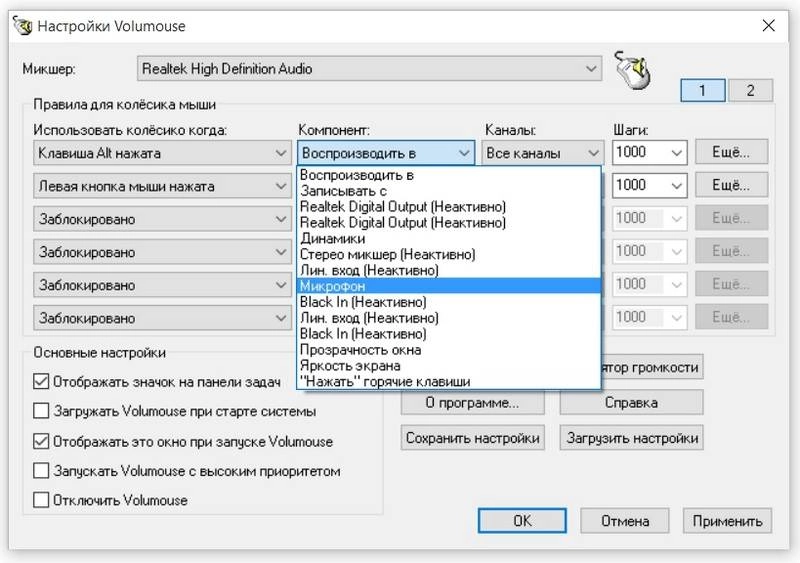
Task: Enable 'Загружать Volumouse при старте системы'
Action: click(x=41, y=411)
